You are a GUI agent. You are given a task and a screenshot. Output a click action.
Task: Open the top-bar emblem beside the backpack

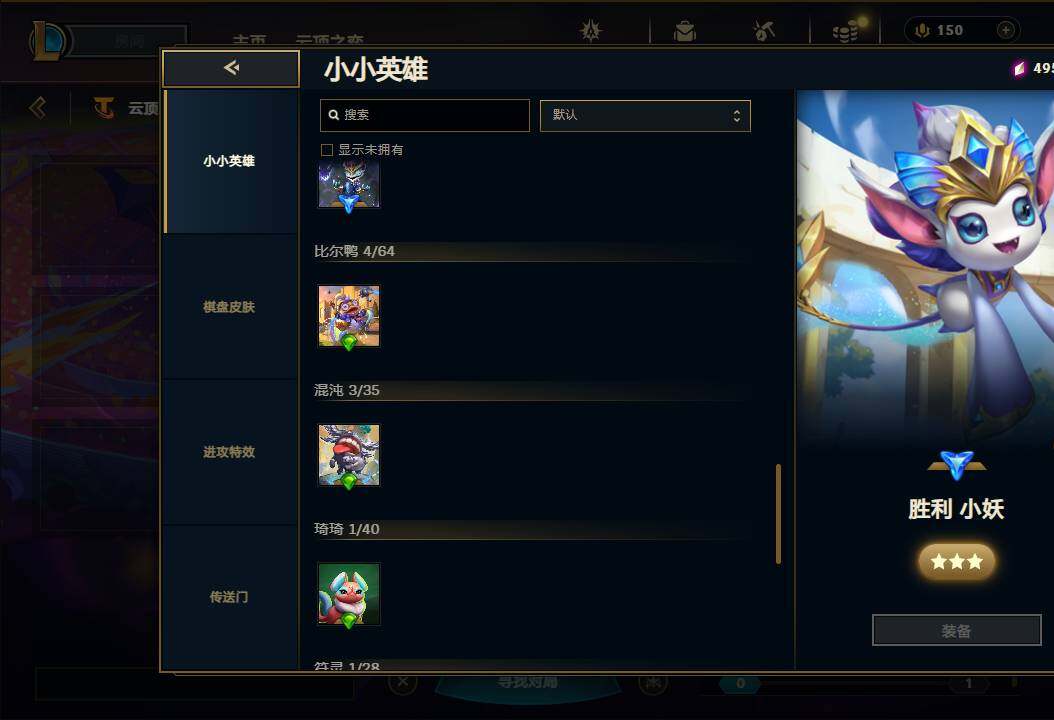591,31
